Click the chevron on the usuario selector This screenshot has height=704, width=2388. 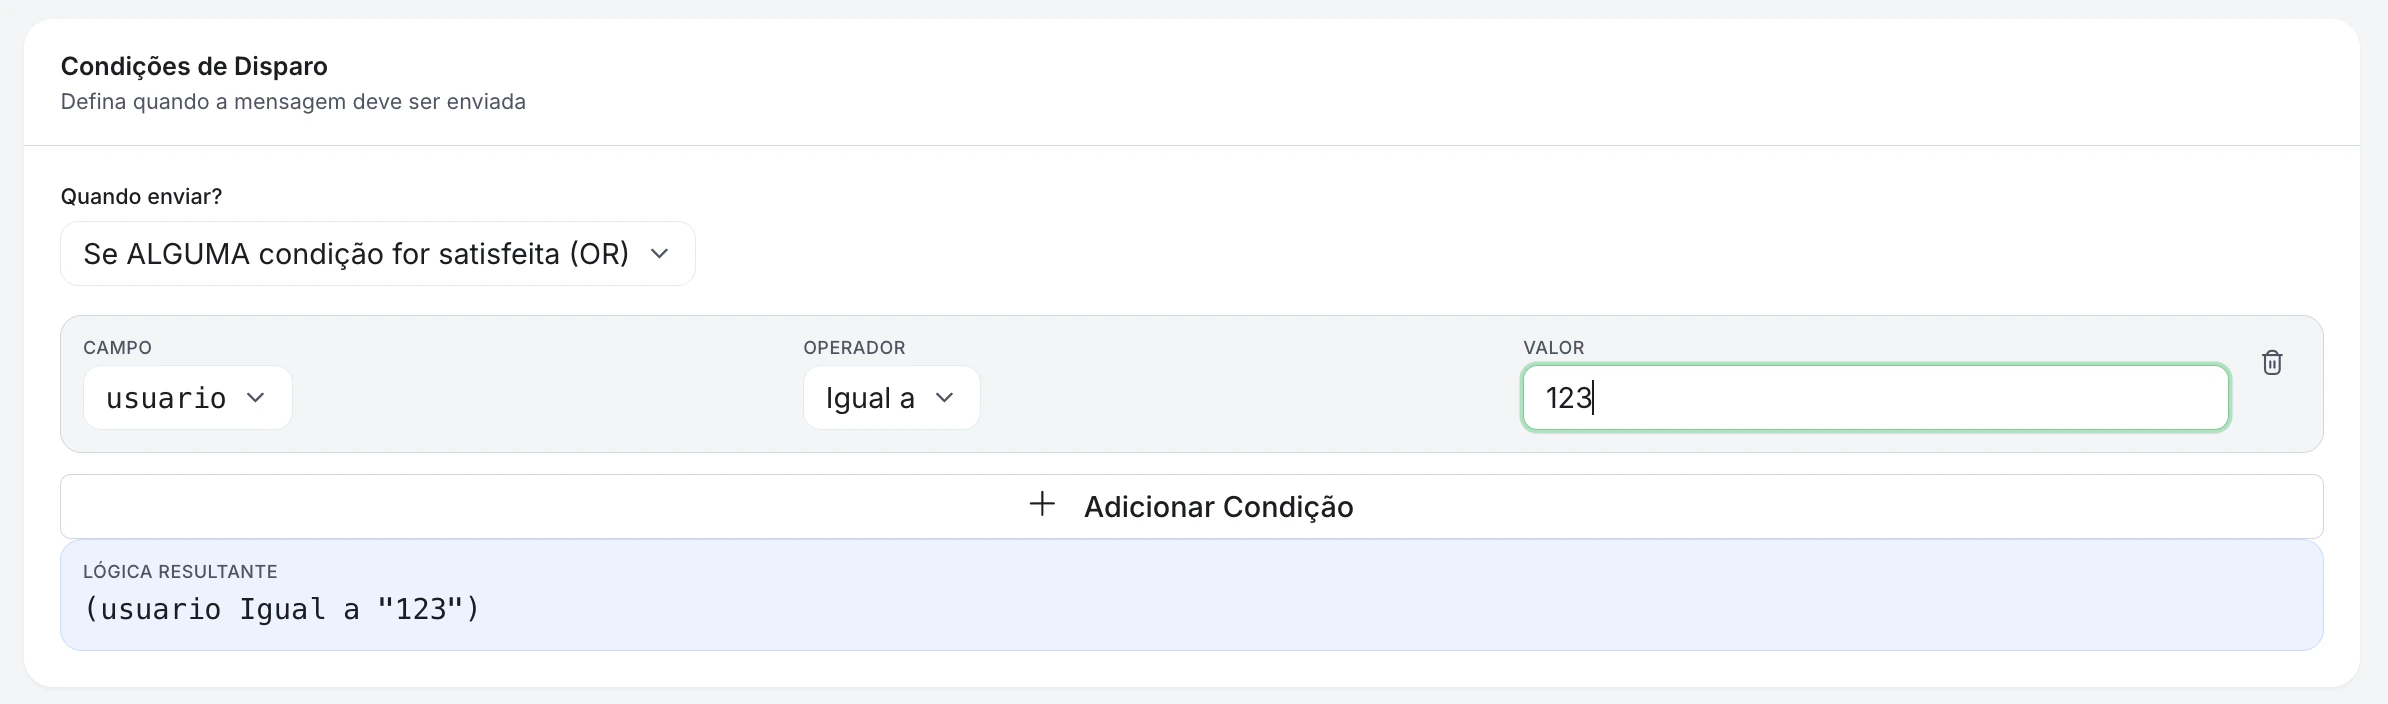point(257,398)
